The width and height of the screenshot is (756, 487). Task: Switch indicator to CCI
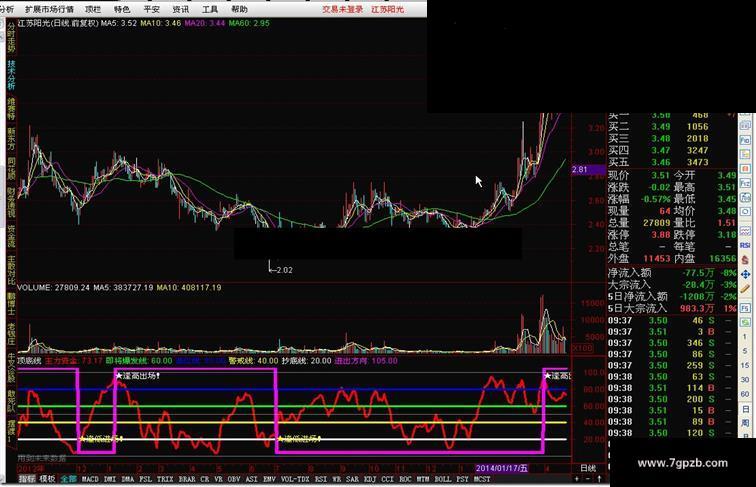click(387, 479)
